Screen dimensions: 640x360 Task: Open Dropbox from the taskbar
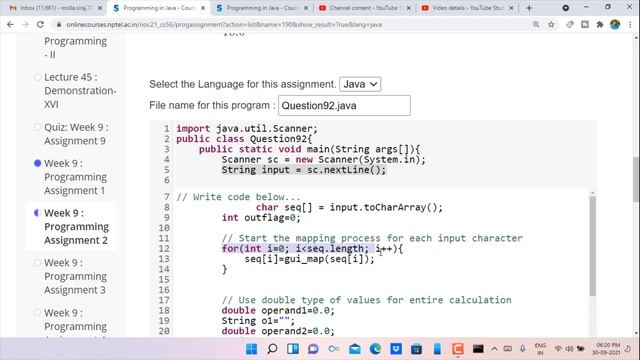[396, 349]
